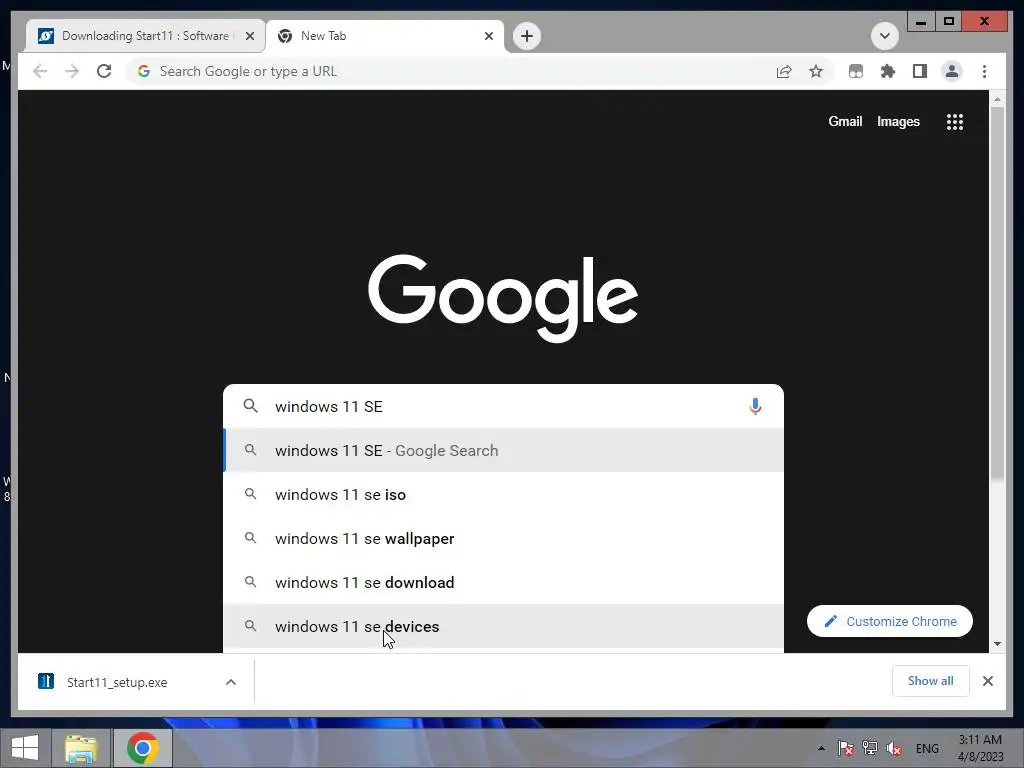Click the Google search box text

pos(328,406)
